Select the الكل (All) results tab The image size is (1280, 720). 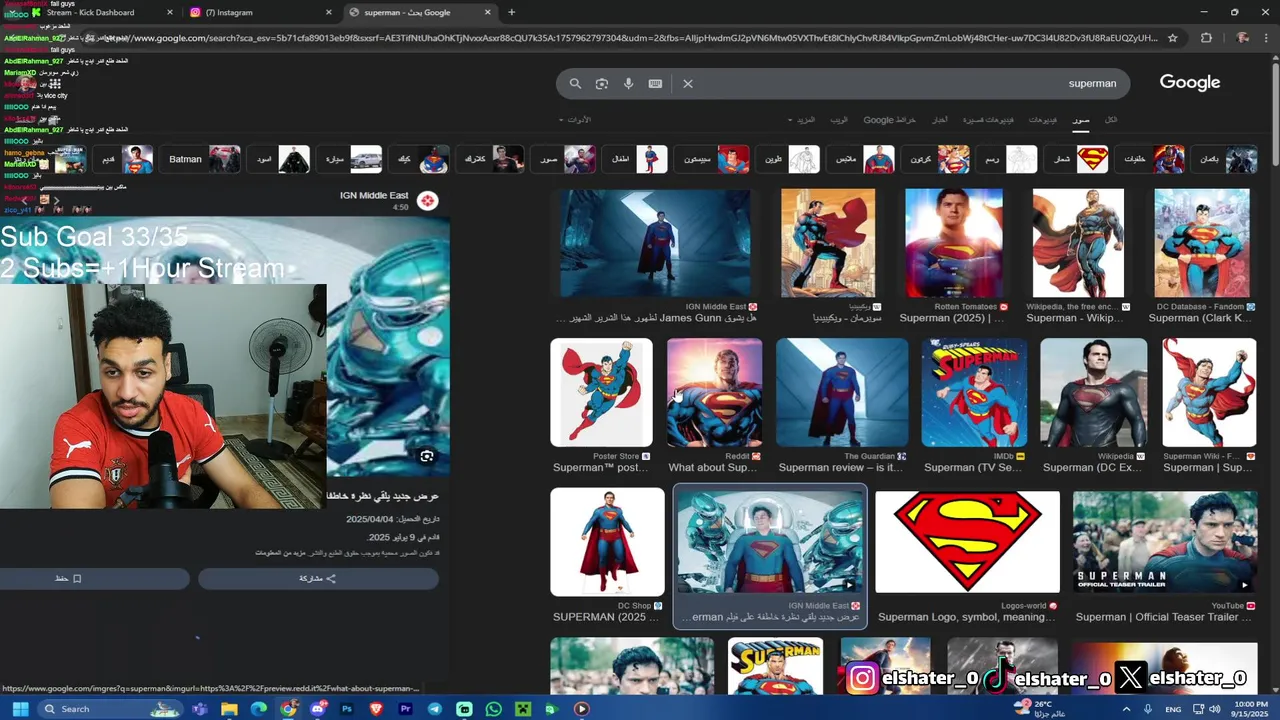[1111, 120]
